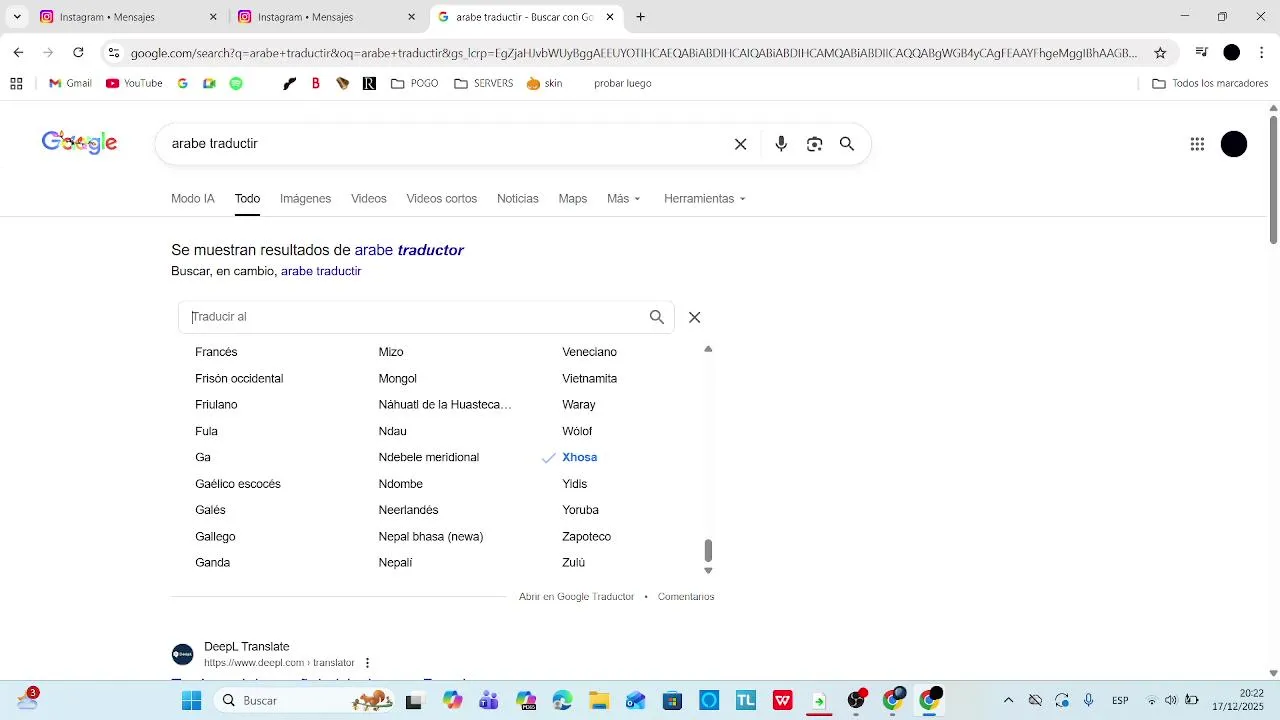Open the Spotify bookmark icon
This screenshot has width=1280, height=720.
coord(236,83)
